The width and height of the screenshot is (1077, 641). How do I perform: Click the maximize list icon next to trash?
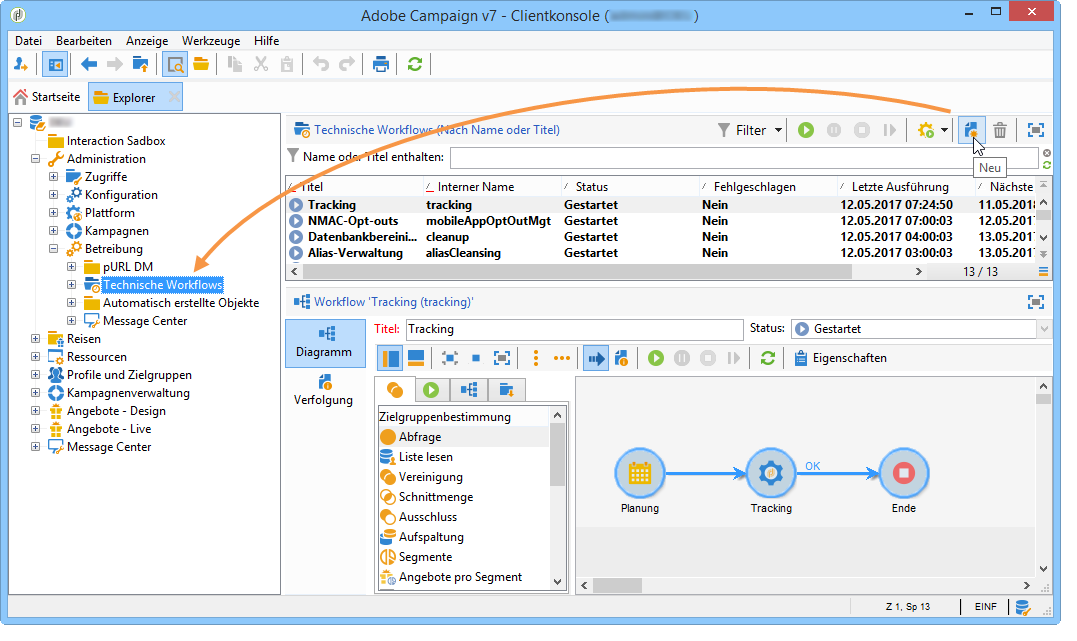[1036, 130]
